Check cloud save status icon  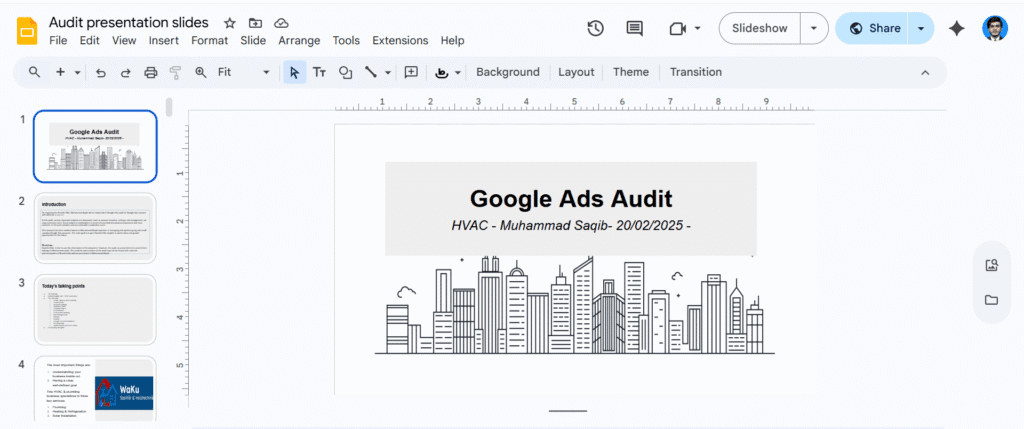281,24
